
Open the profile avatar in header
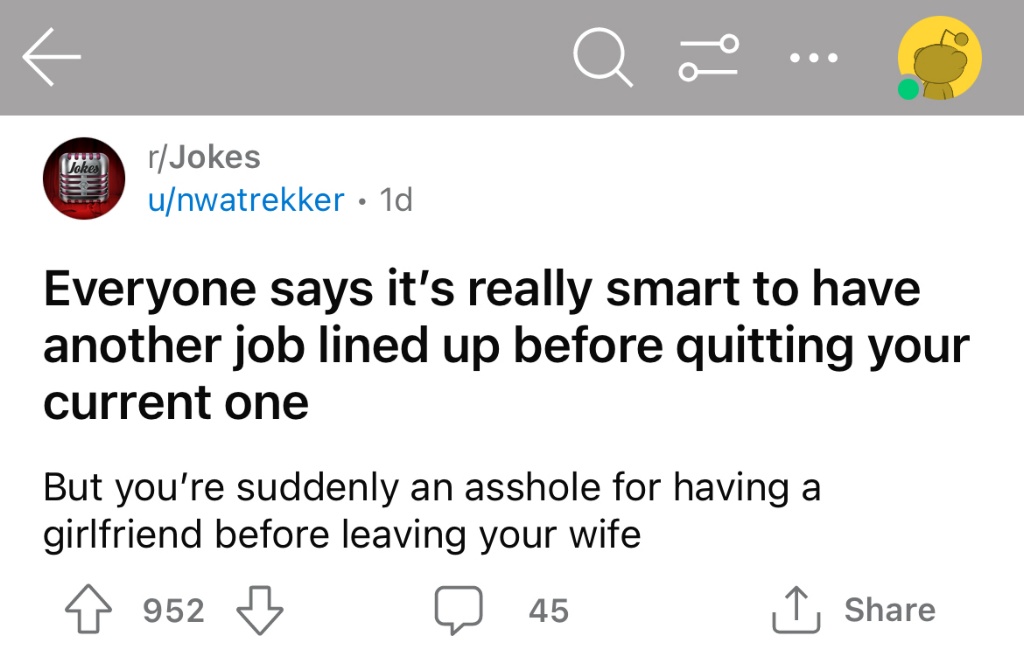point(939,57)
